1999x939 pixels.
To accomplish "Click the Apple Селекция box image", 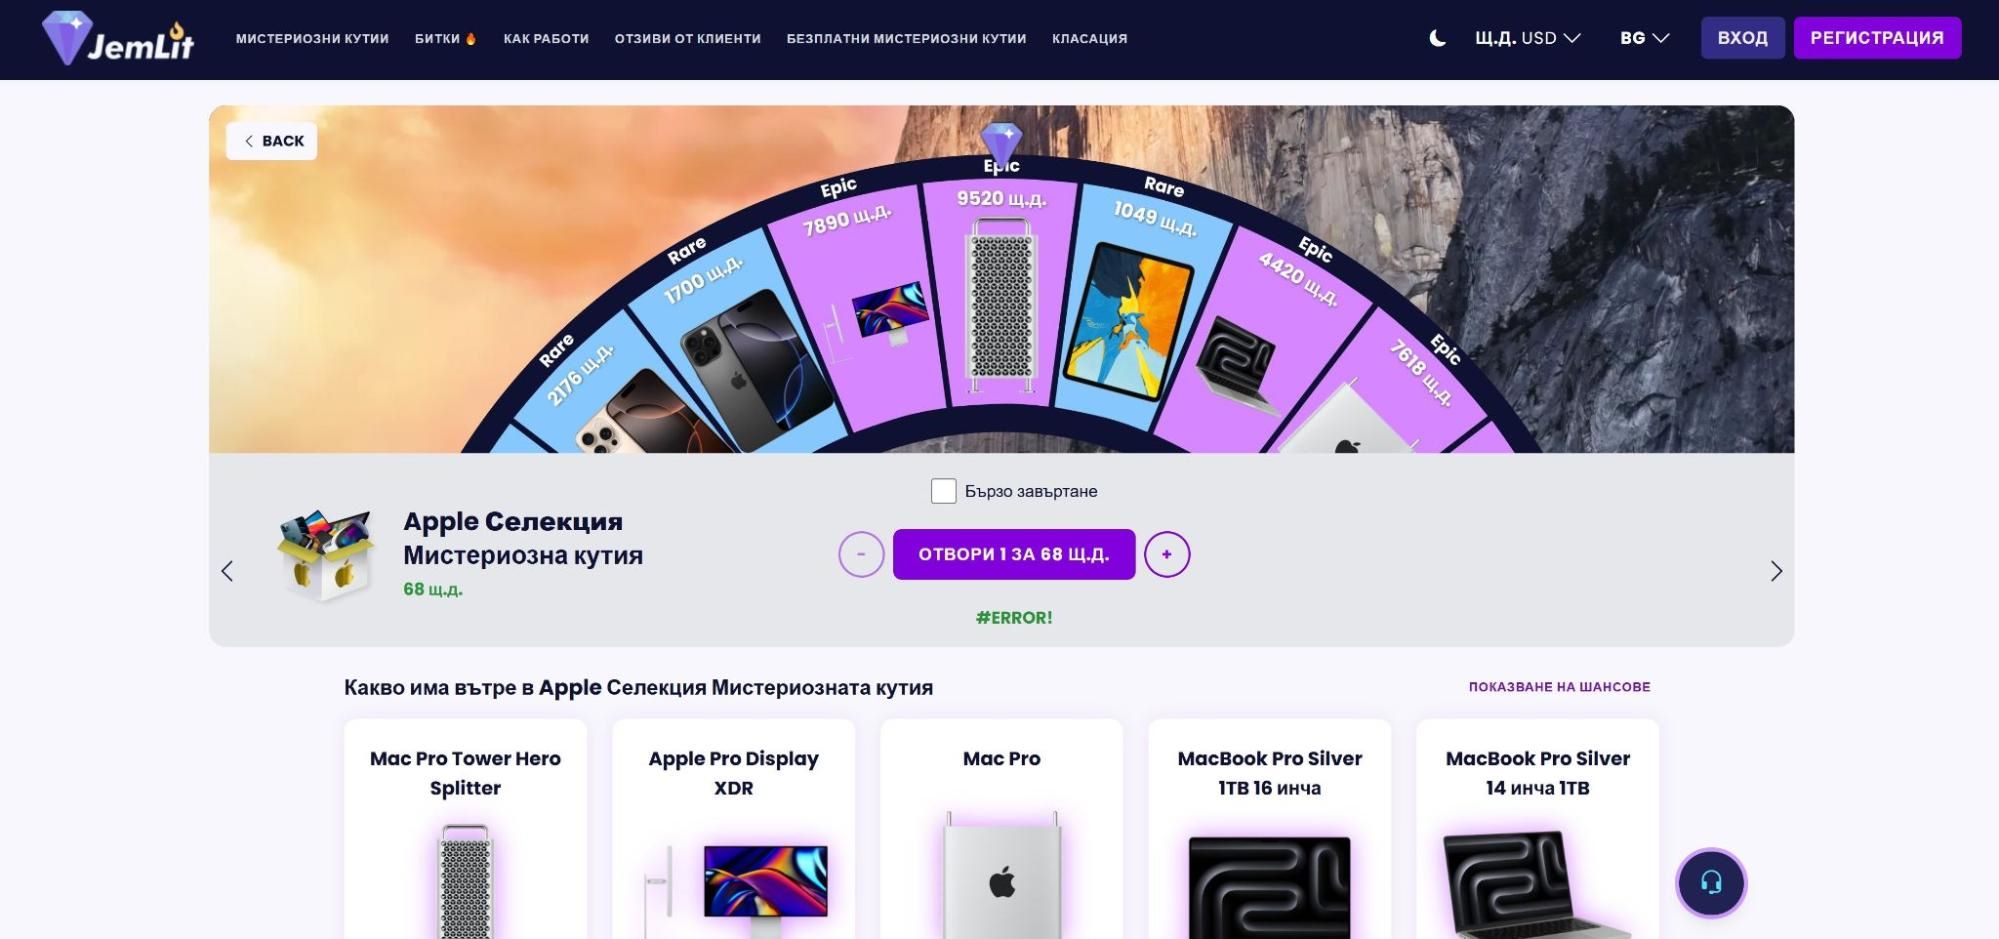I will click(x=326, y=554).
